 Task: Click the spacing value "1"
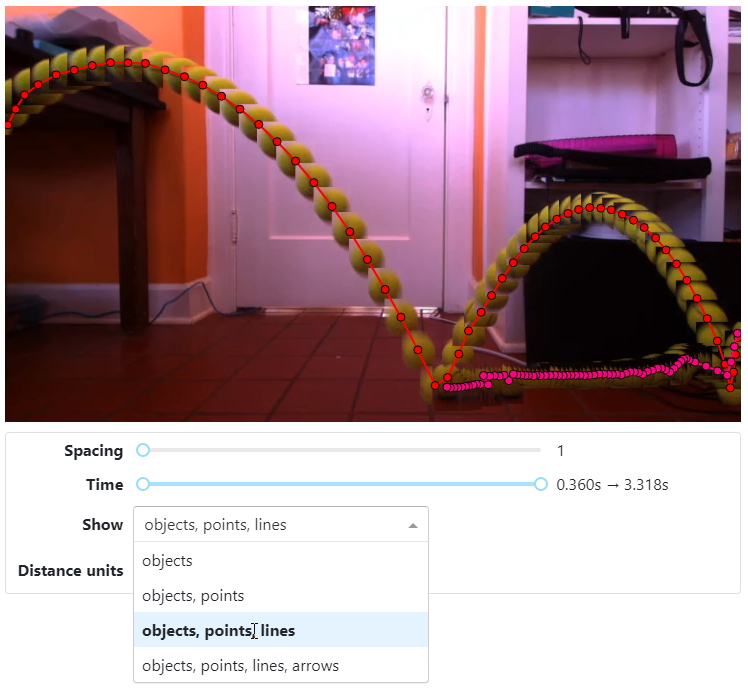point(561,451)
